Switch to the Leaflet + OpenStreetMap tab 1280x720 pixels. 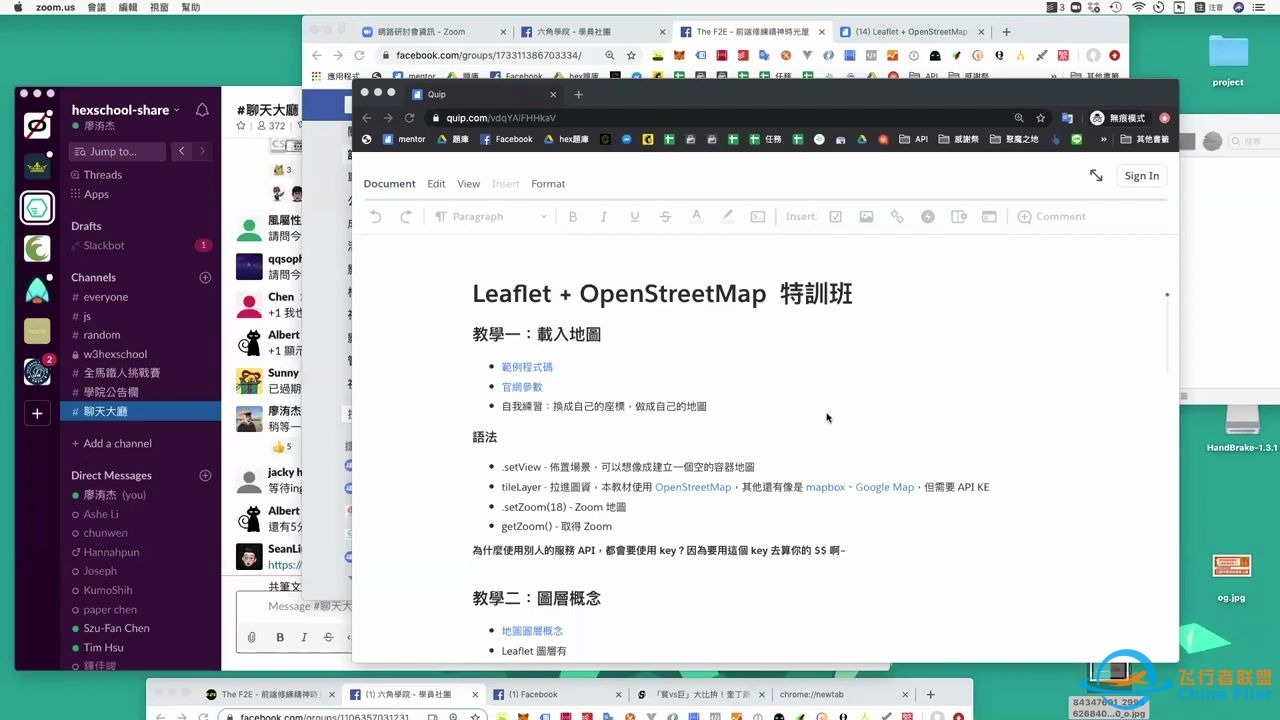910,32
